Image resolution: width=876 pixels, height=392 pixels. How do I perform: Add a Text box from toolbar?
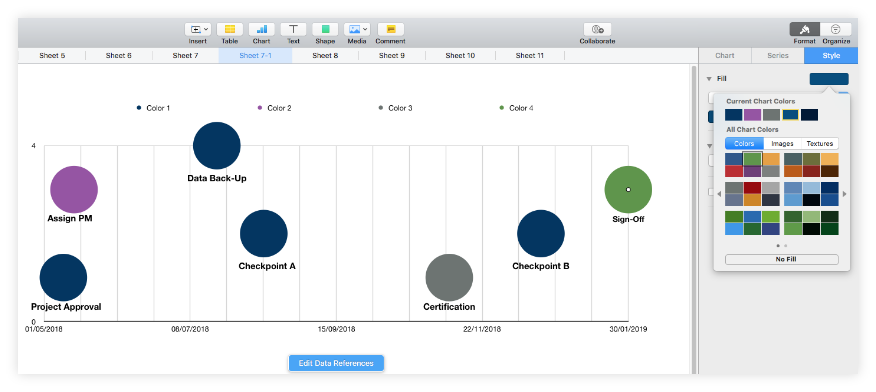coord(293,30)
